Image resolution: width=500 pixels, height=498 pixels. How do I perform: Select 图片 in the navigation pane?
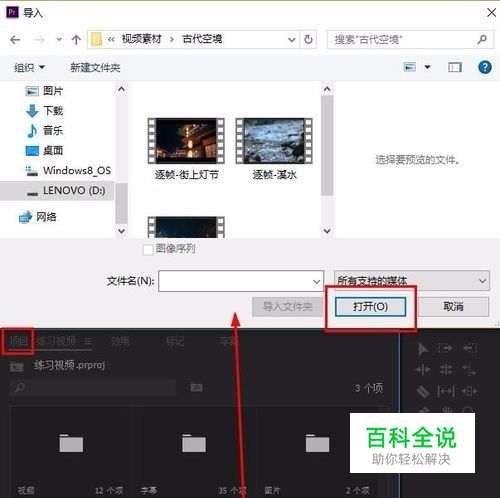click(x=53, y=91)
